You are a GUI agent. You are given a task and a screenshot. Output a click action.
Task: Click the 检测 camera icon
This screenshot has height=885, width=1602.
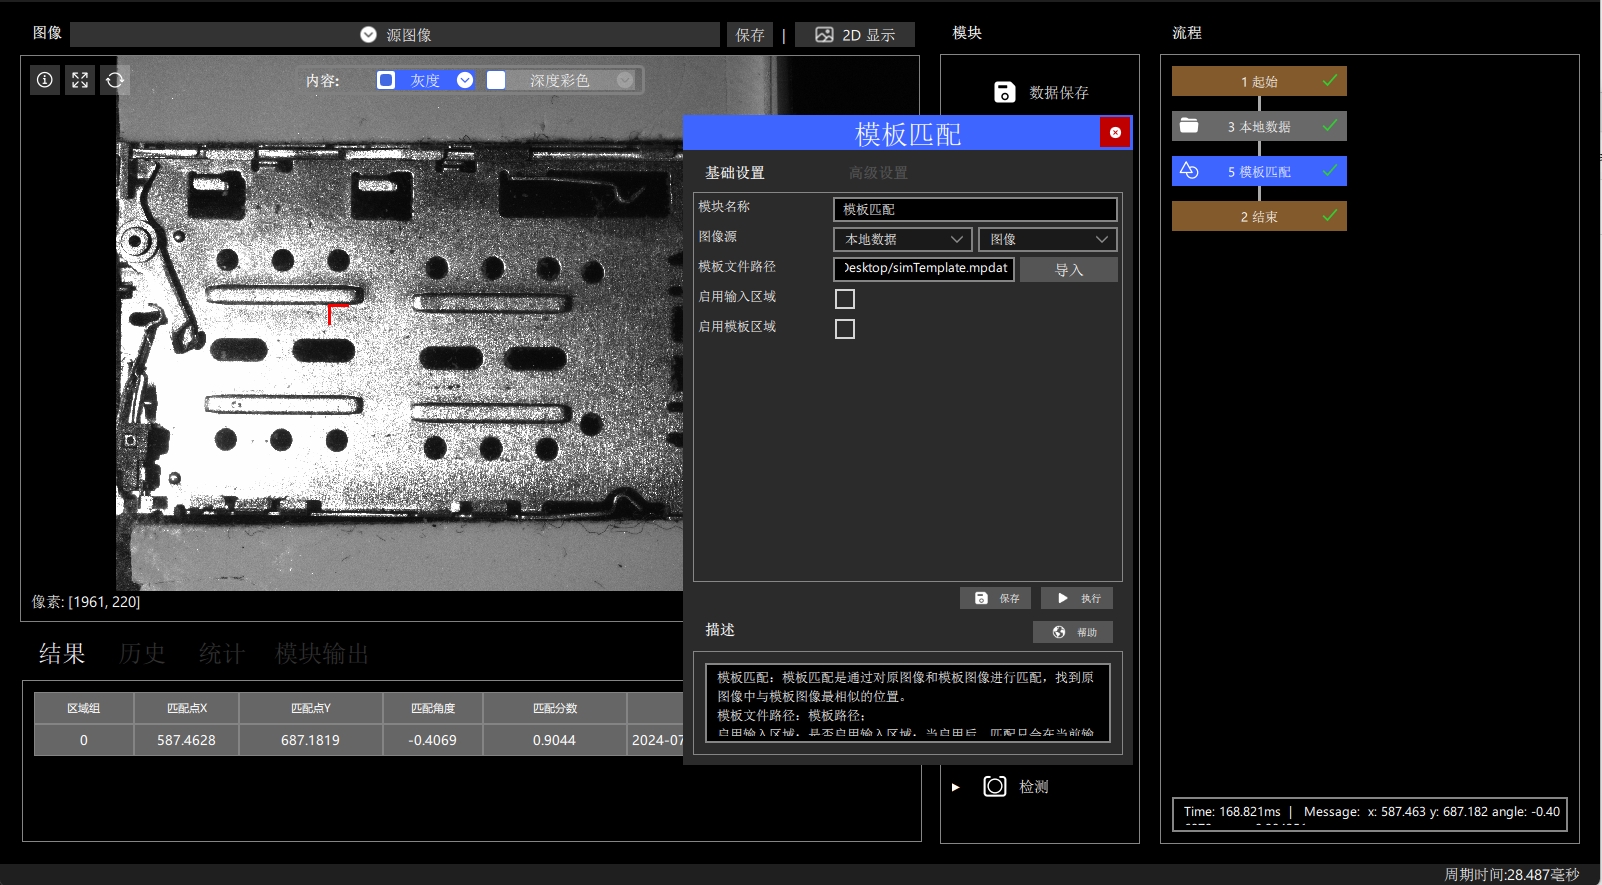[x=995, y=786]
